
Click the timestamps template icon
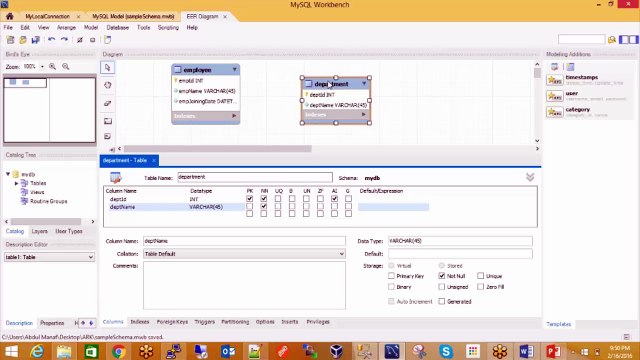coord(555,80)
